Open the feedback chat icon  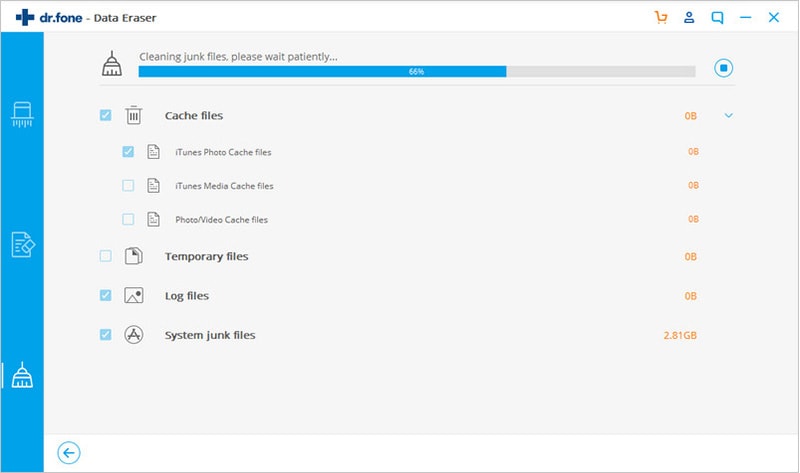[x=717, y=18]
